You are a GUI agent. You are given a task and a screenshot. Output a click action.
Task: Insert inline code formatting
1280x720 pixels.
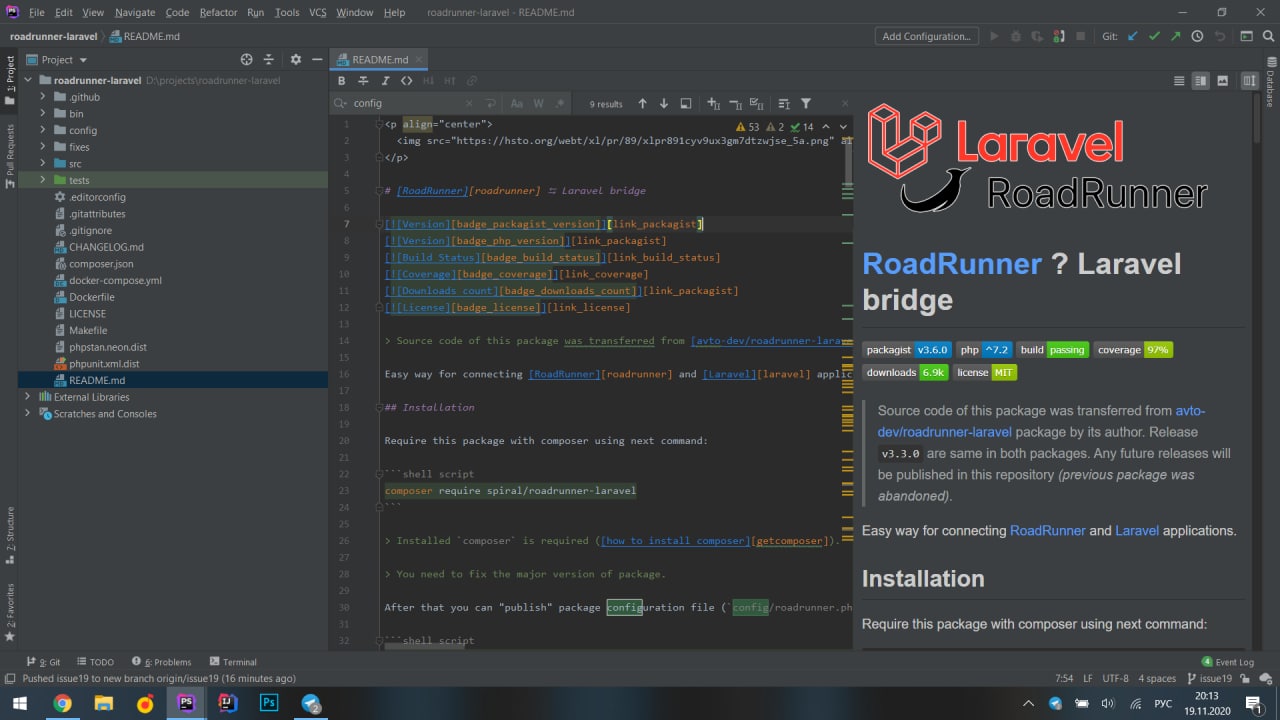[x=406, y=81]
